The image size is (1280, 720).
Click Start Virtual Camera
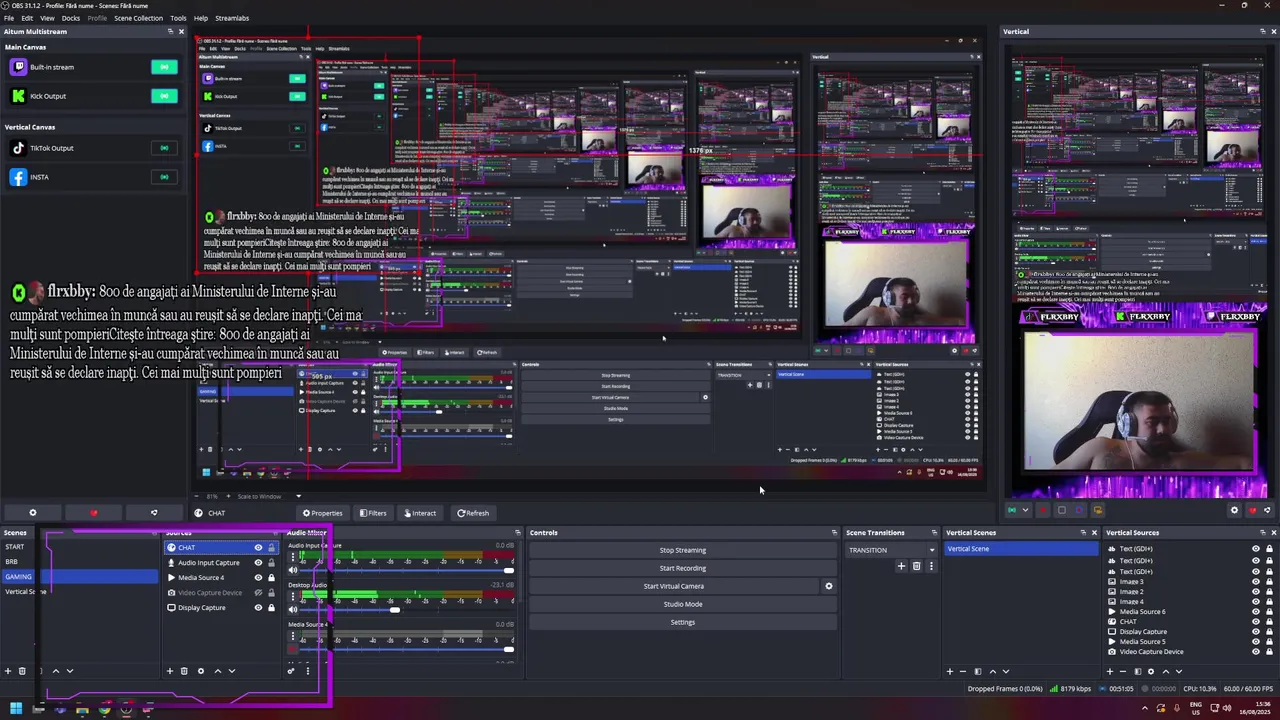click(x=674, y=586)
